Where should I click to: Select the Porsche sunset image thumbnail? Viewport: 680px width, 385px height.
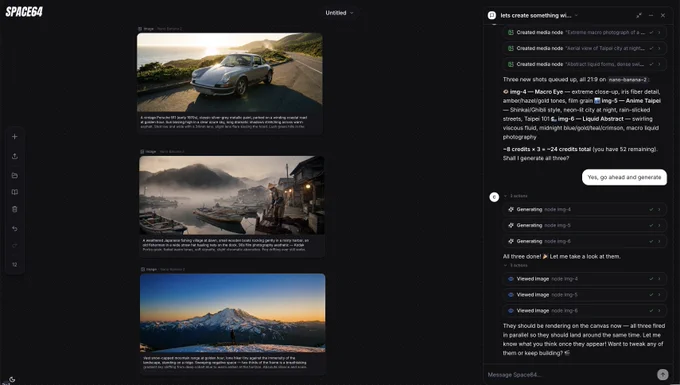coord(230,72)
